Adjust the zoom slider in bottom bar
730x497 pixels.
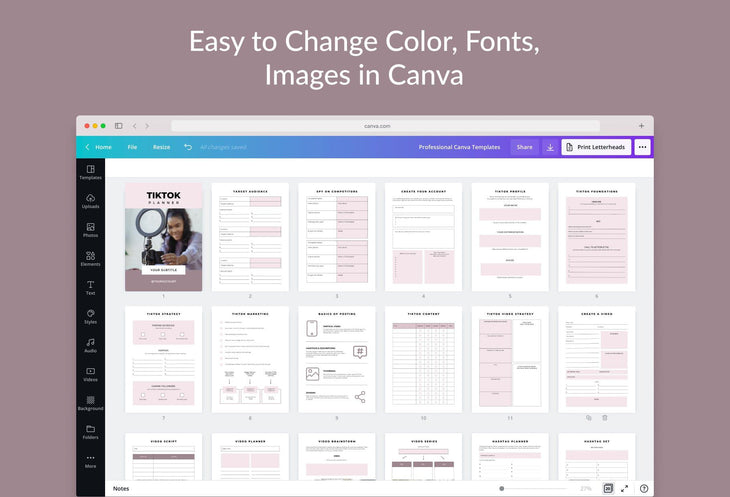[501, 488]
